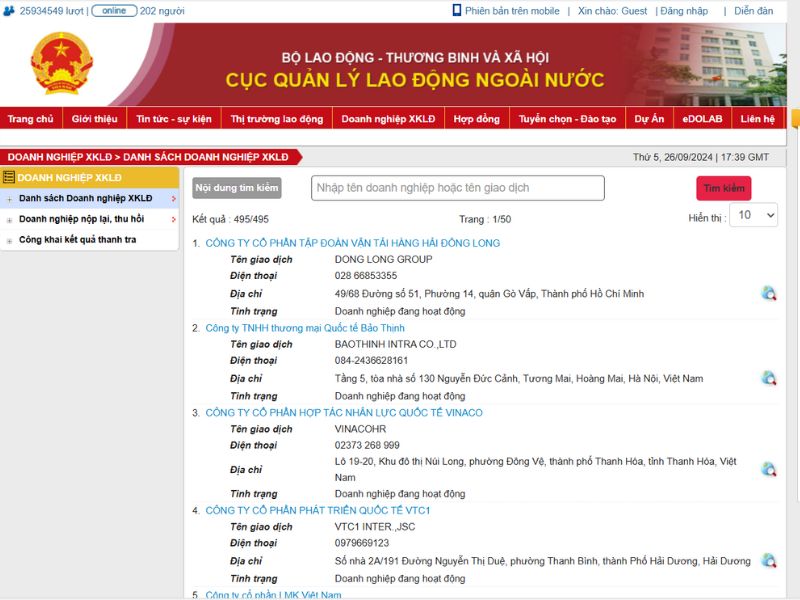
Task: Click the online status badge
Action: tap(114, 11)
